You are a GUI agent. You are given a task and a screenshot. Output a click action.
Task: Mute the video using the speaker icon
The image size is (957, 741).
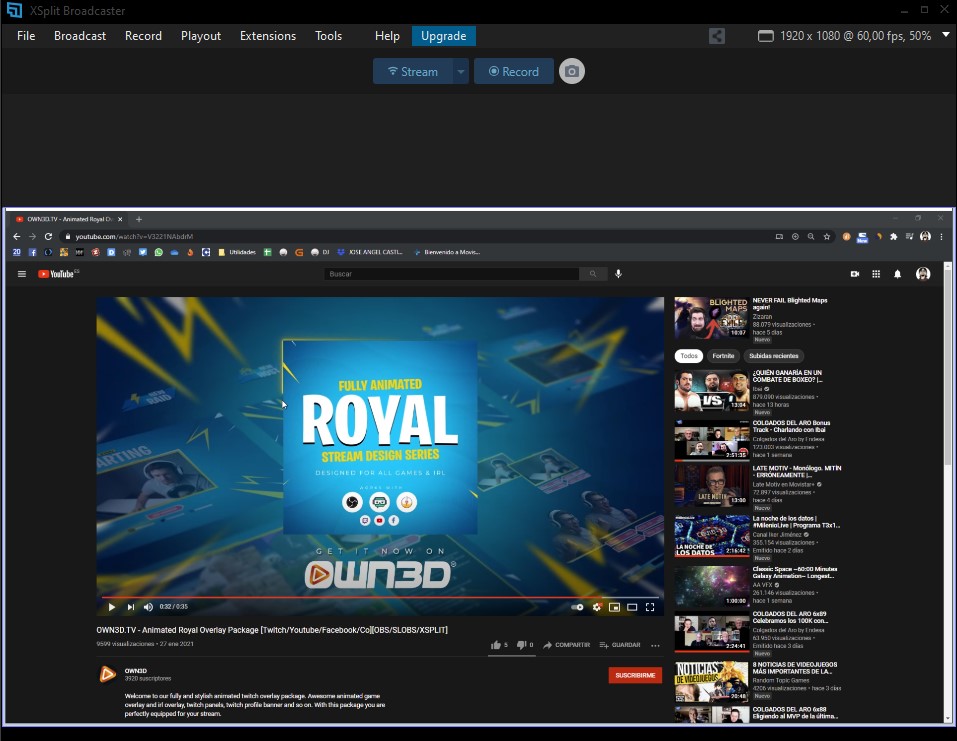(148, 607)
